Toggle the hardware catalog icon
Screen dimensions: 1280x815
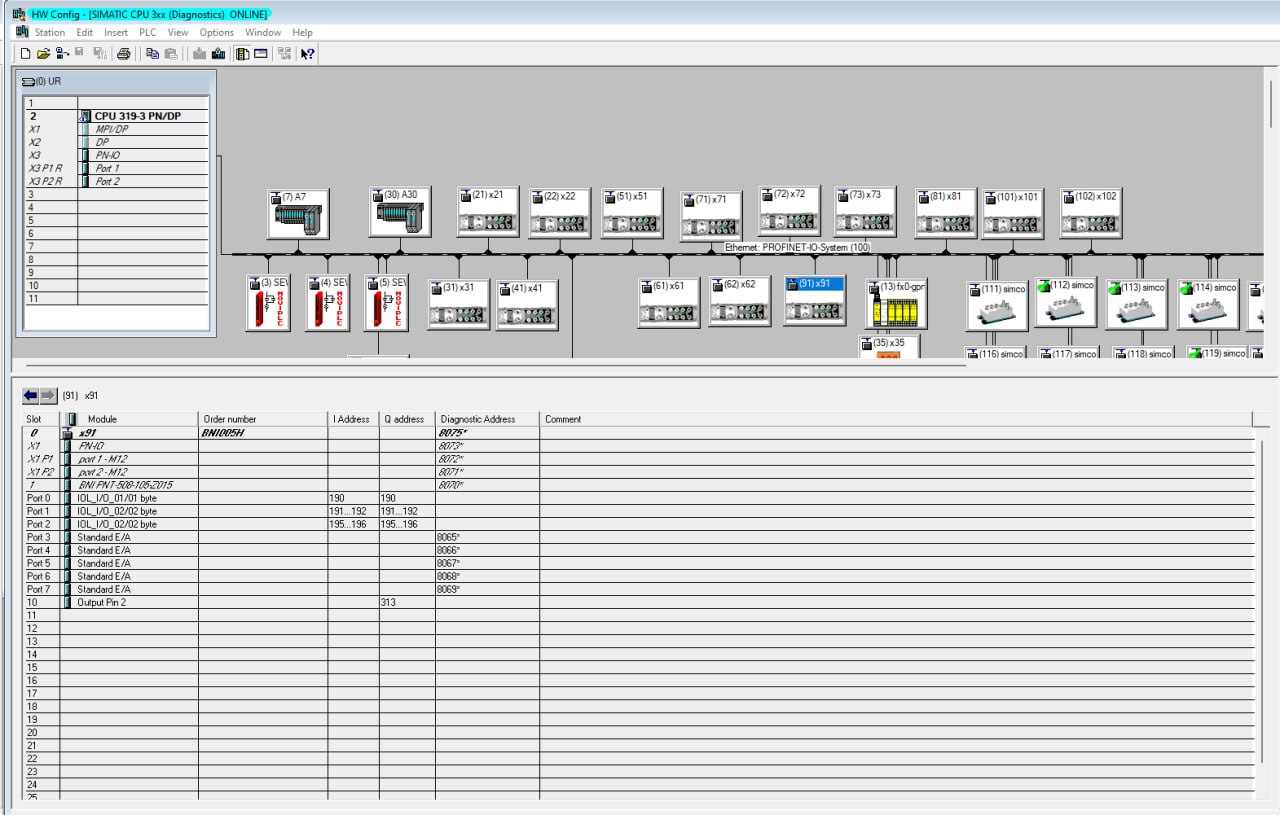(x=242, y=53)
